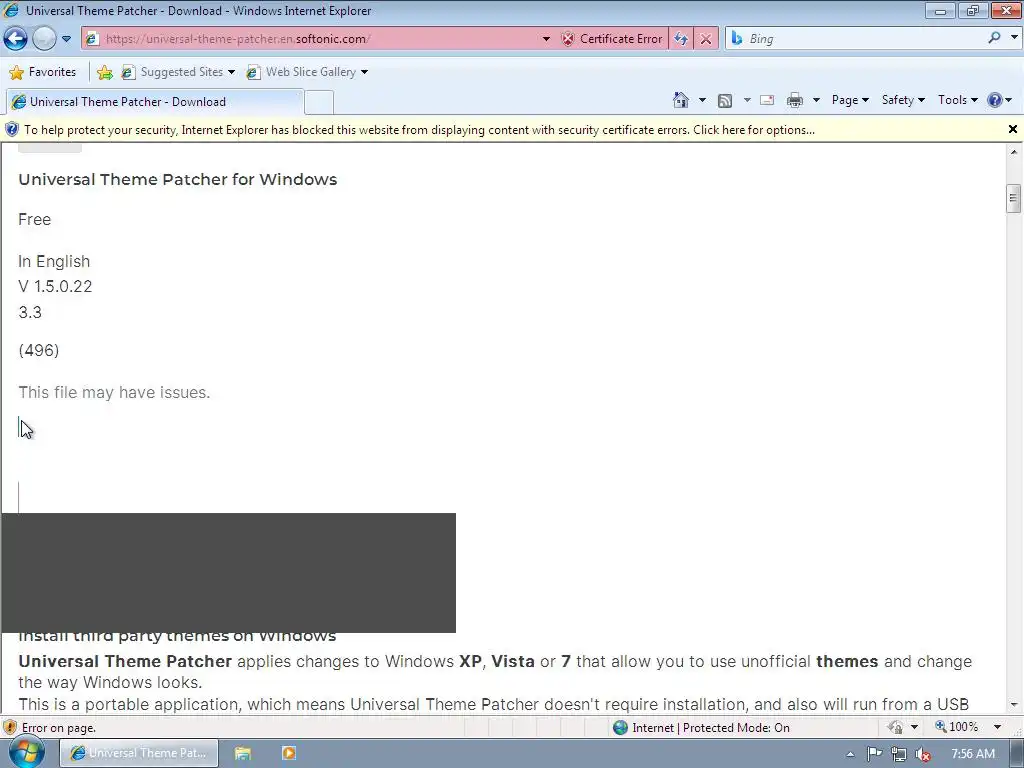This screenshot has height=768, width=1024.
Task: Open the Windows Start button
Action: pyautogui.click(x=26, y=753)
